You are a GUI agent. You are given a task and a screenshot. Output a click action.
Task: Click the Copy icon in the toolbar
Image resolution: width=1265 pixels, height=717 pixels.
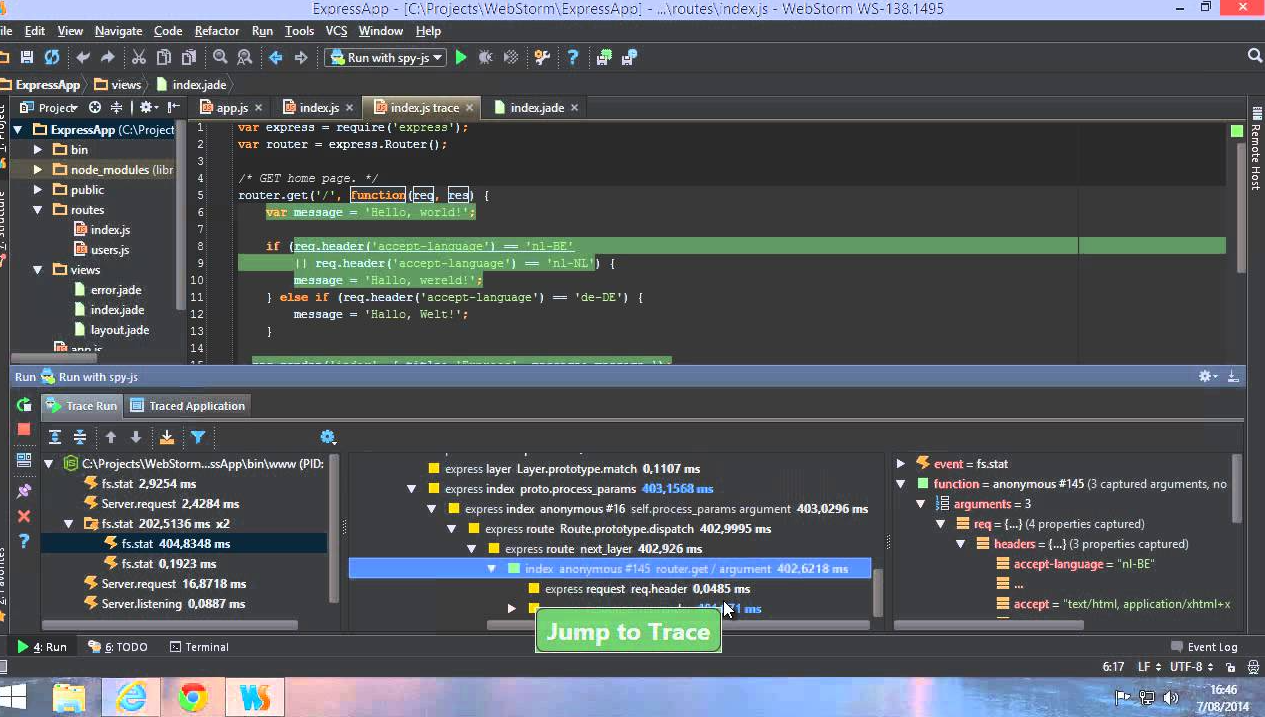(x=163, y=58)
